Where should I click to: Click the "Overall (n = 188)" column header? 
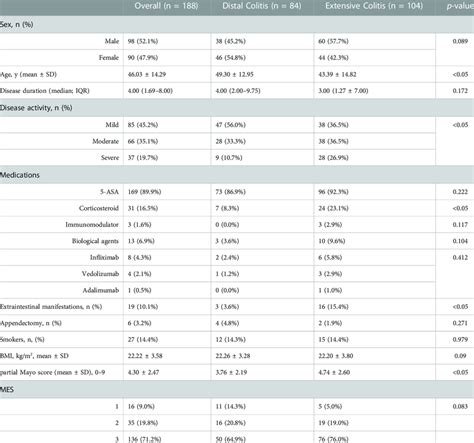[166, 6]
